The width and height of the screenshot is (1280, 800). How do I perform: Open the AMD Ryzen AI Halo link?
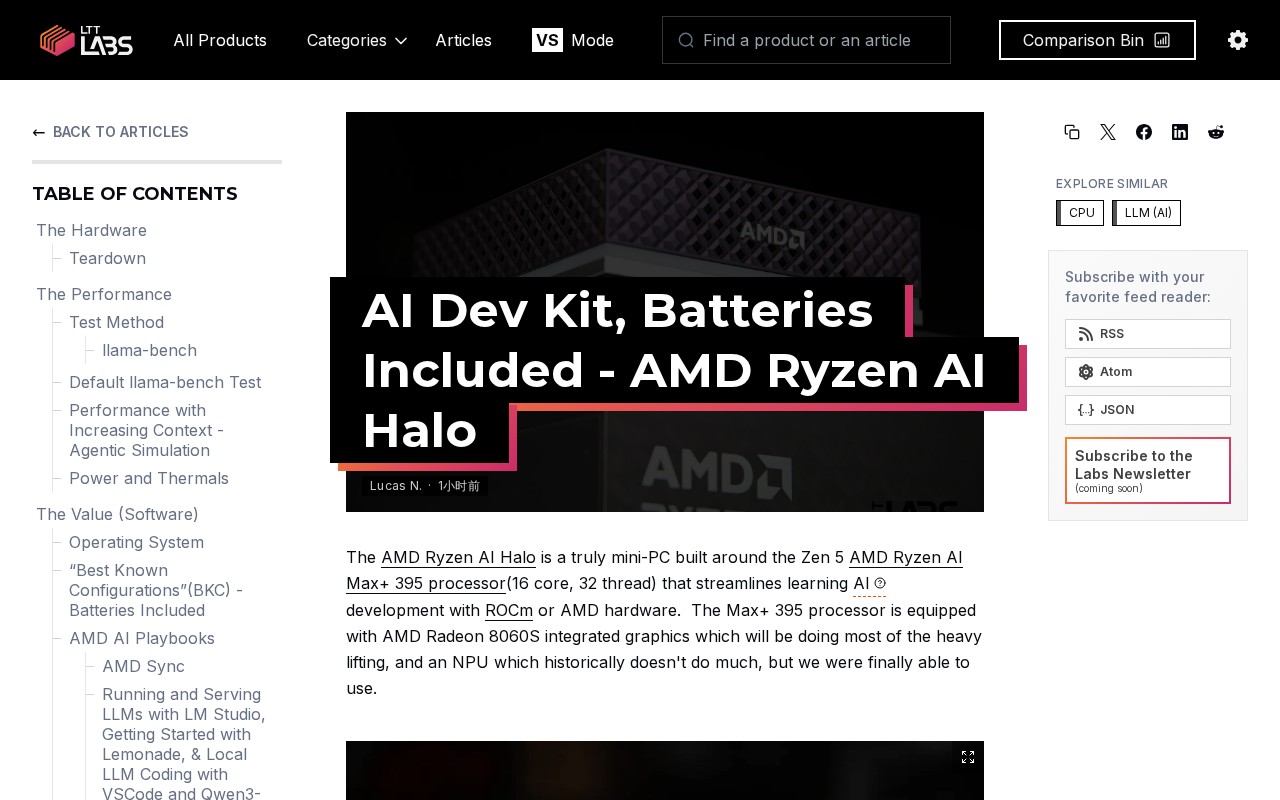pos(458,557)
